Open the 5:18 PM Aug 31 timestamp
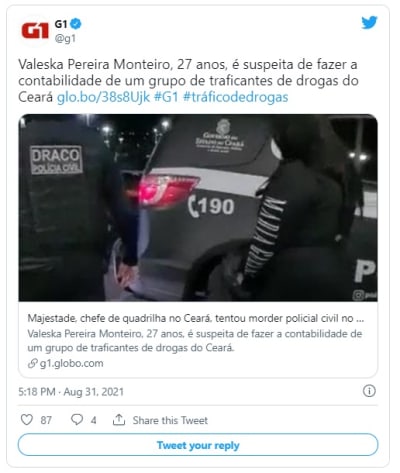The image size is (400, 473). click(71, 392)
